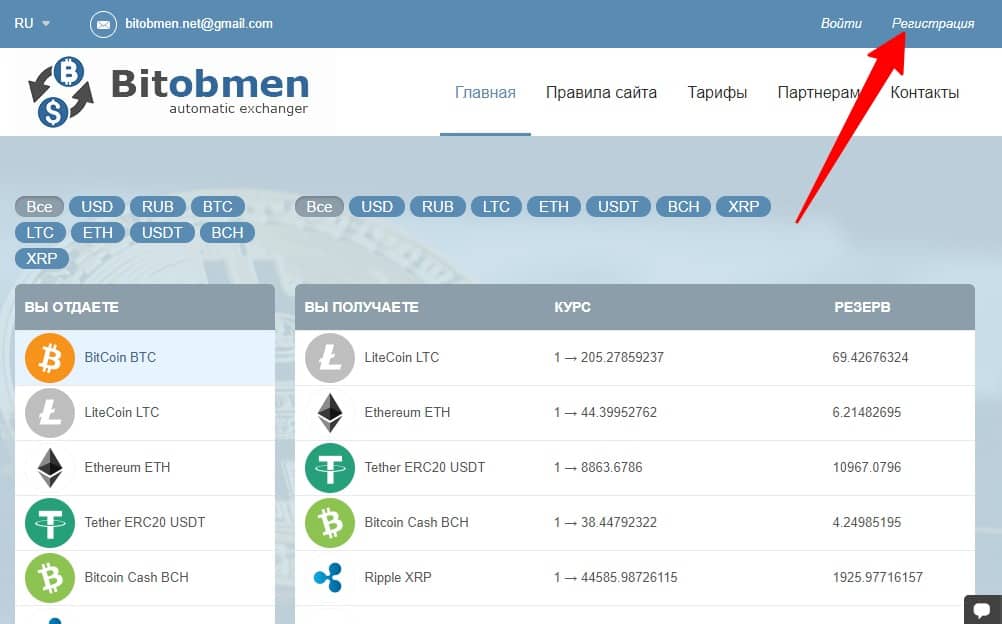The width and height of the screenshot is (1002, 624).
Task: Select Все filter in the receive filters
Action: pos(319,207)
